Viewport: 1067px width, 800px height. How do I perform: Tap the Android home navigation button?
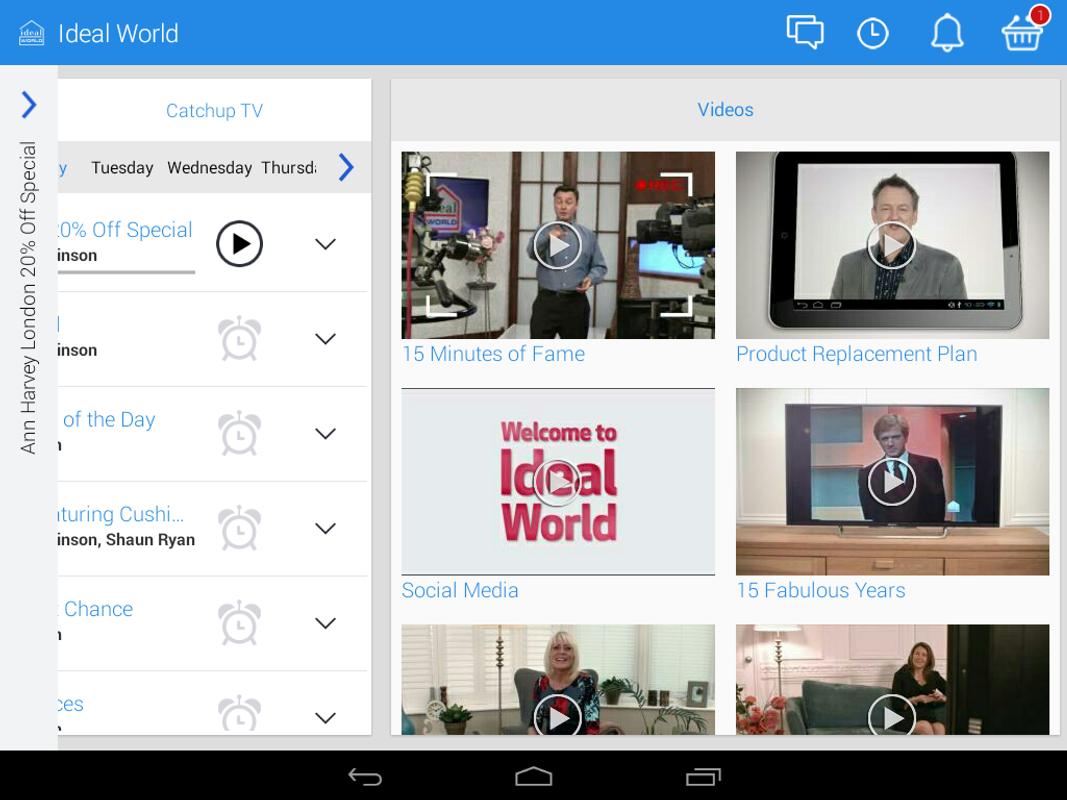coord(534,776)
